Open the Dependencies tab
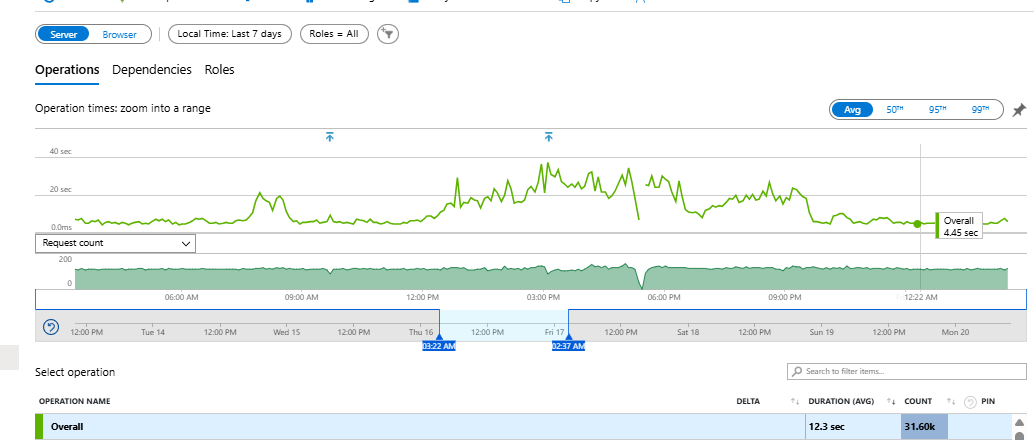The image size is (1034, 440). pos(152,69)
